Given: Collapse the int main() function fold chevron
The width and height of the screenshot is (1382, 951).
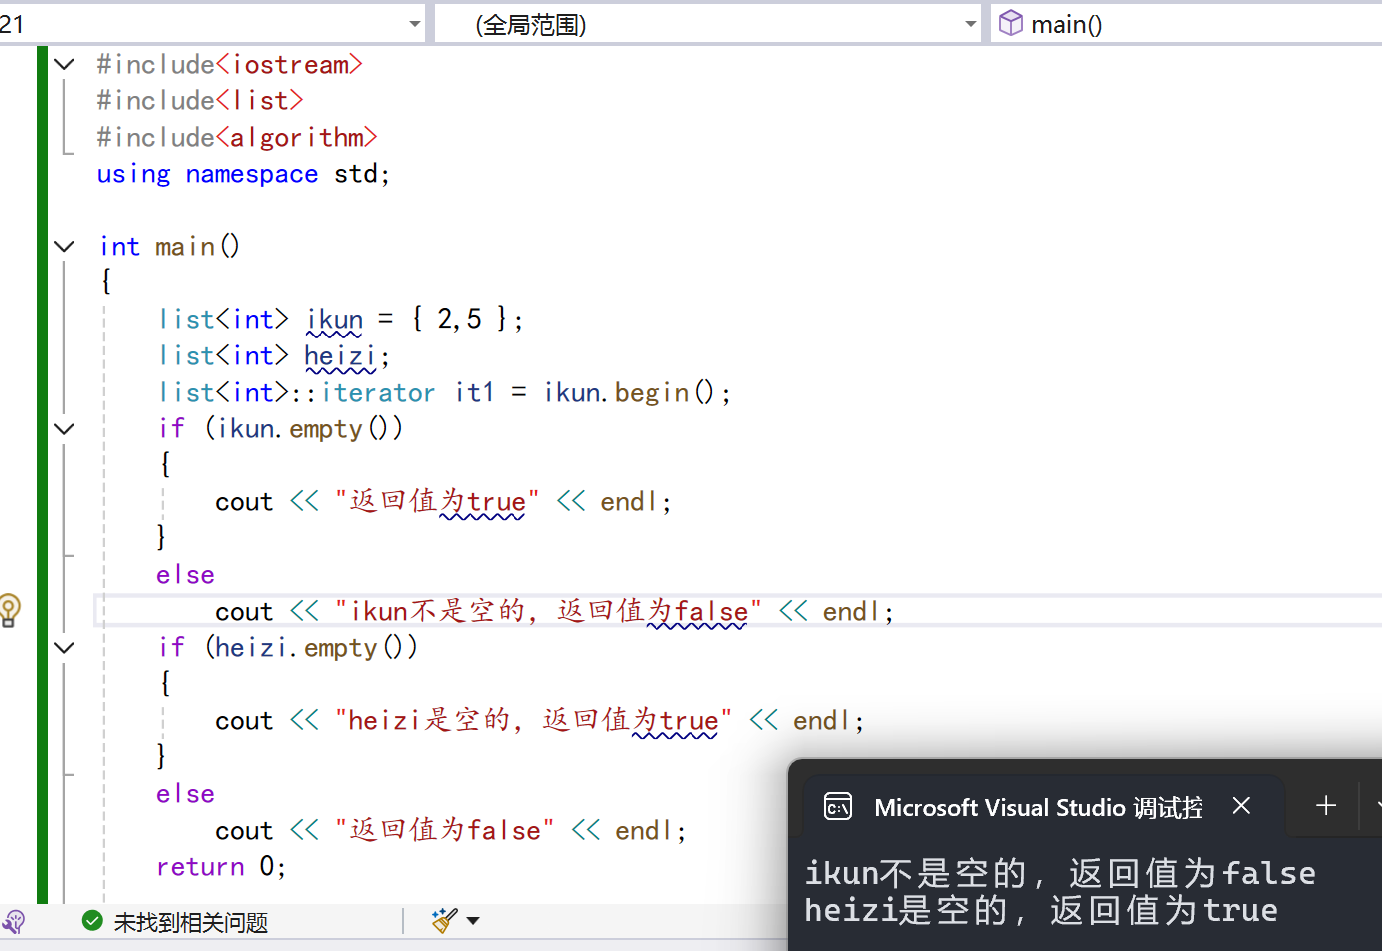Looking at the screenshot, I should coord(64,246).
